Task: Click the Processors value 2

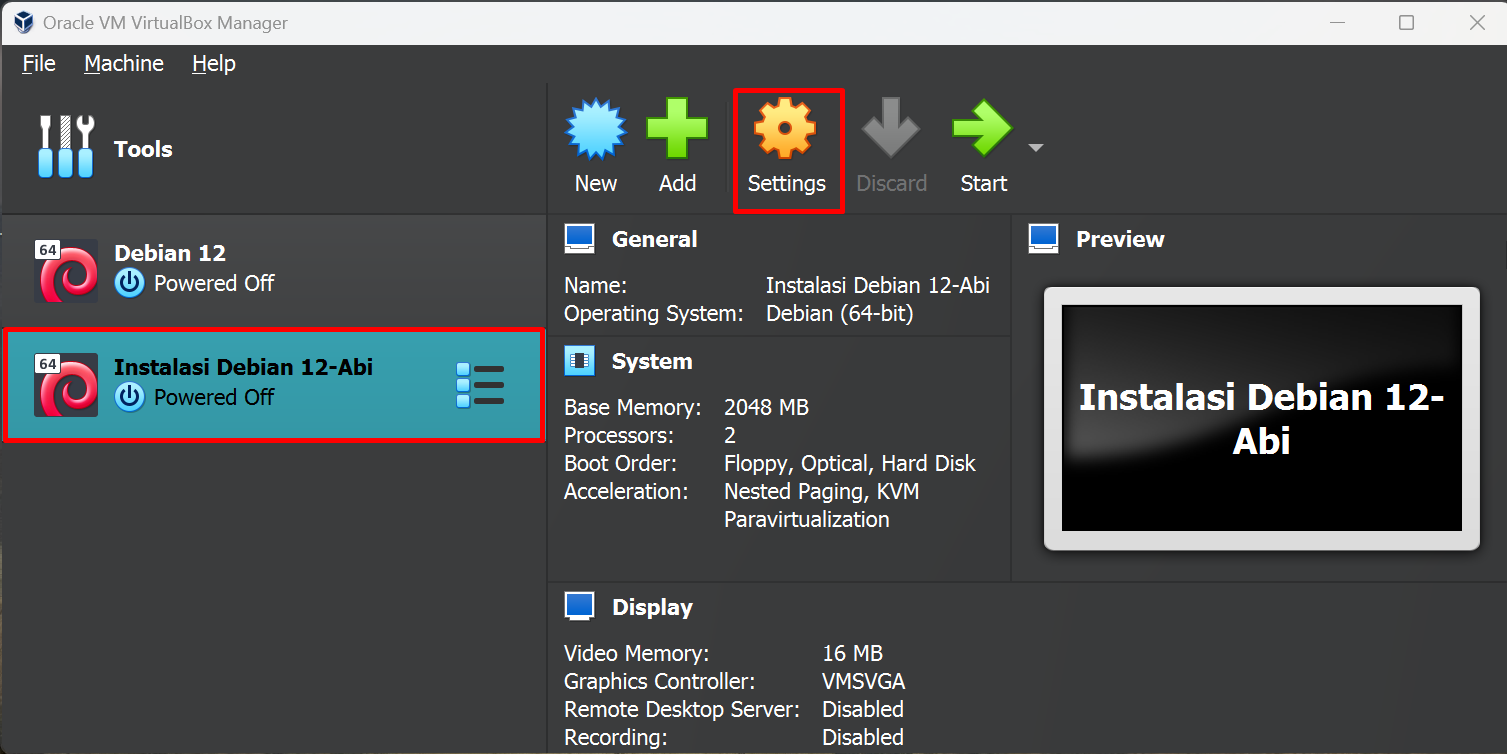Action: (730, 435)
